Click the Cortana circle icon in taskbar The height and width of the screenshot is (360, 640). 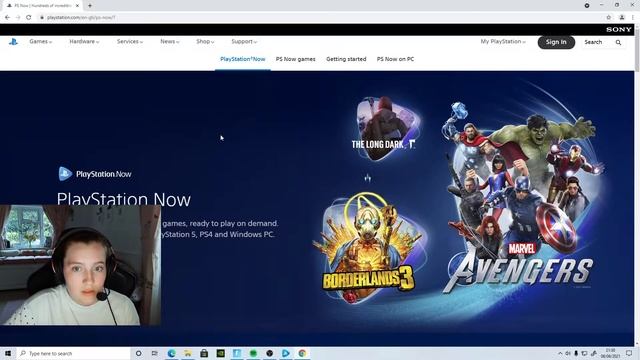coord(138,353)
